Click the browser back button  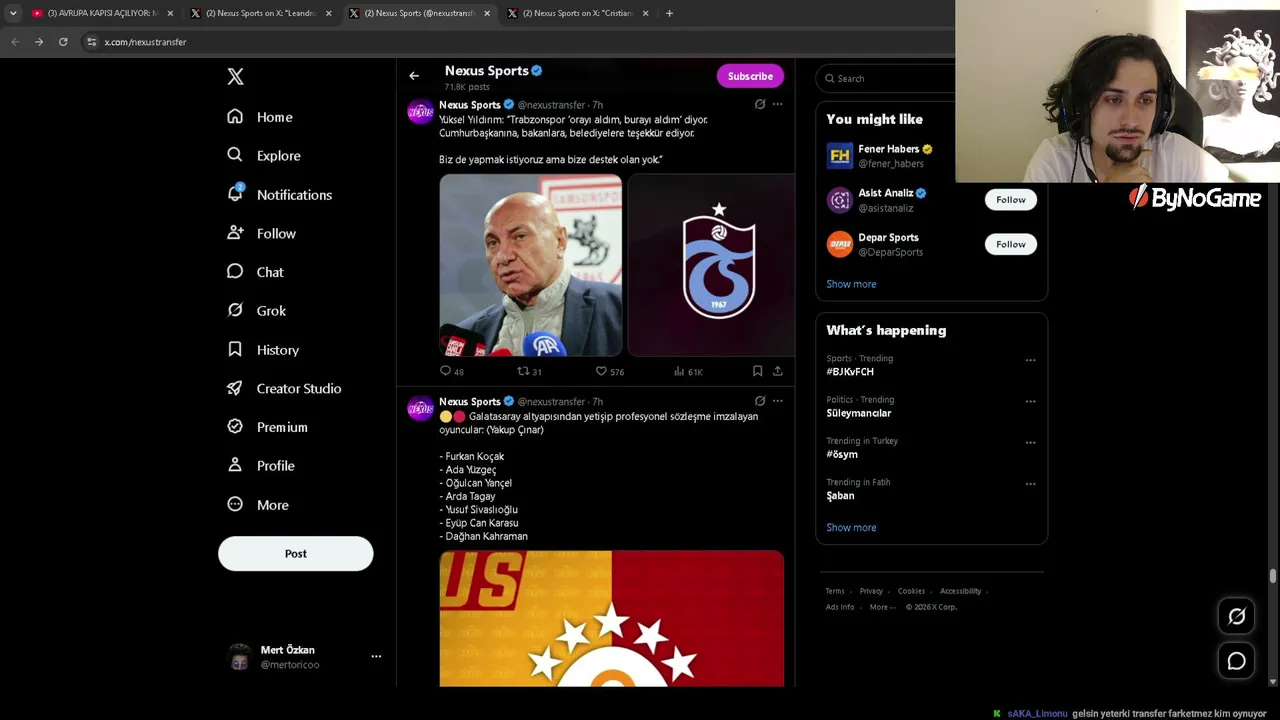point(15,42)
